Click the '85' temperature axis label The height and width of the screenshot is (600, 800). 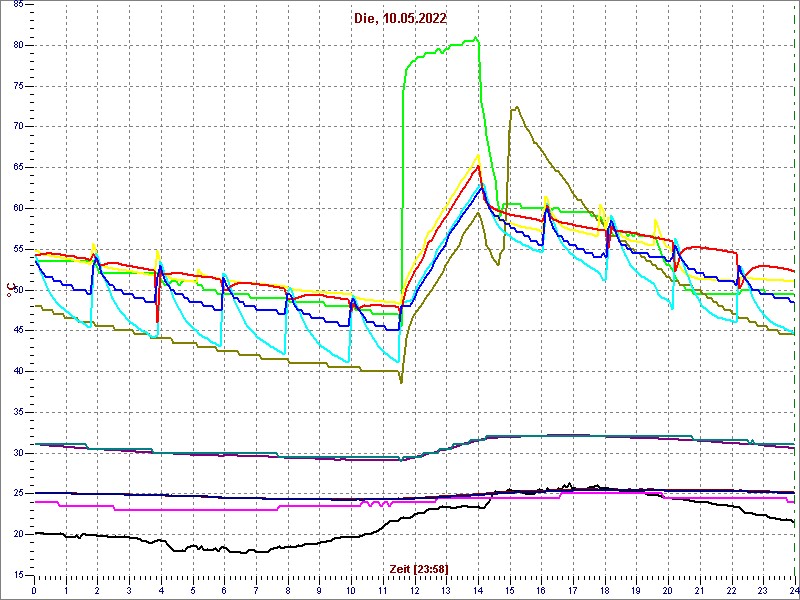(x=17, y=5)
